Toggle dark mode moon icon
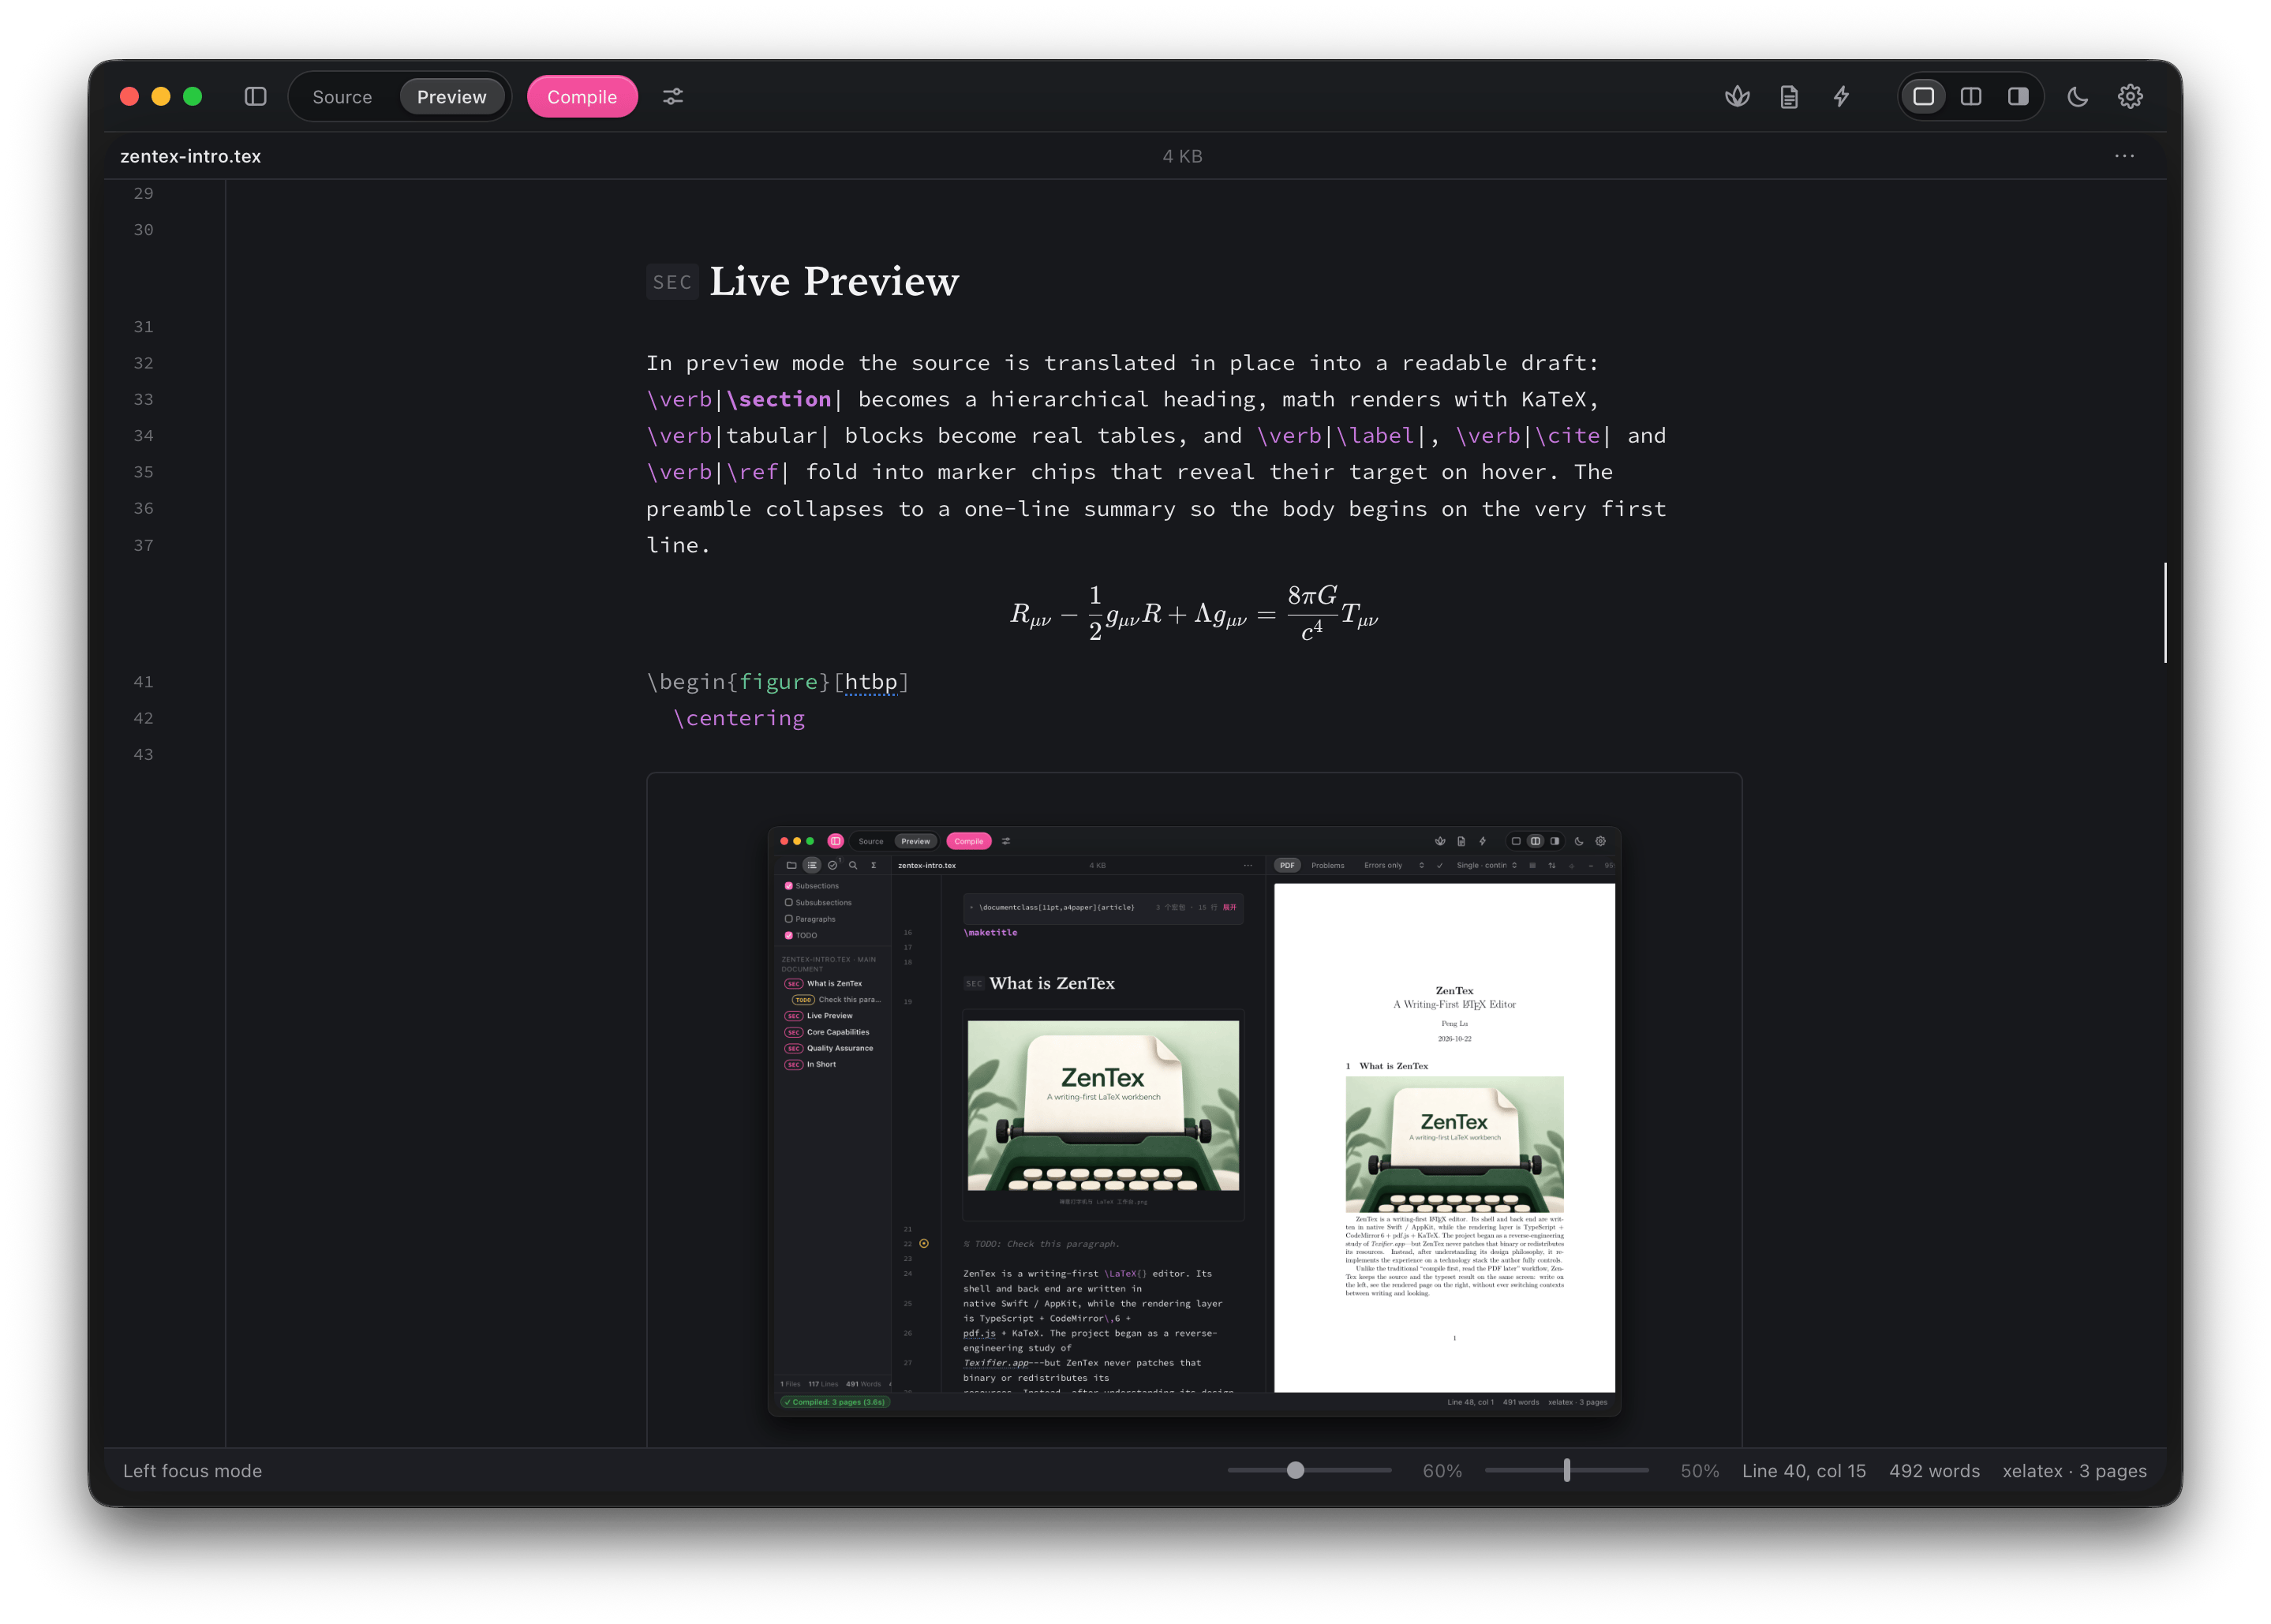This screenshot has width=2271, height=1624. click(2077, 97)
